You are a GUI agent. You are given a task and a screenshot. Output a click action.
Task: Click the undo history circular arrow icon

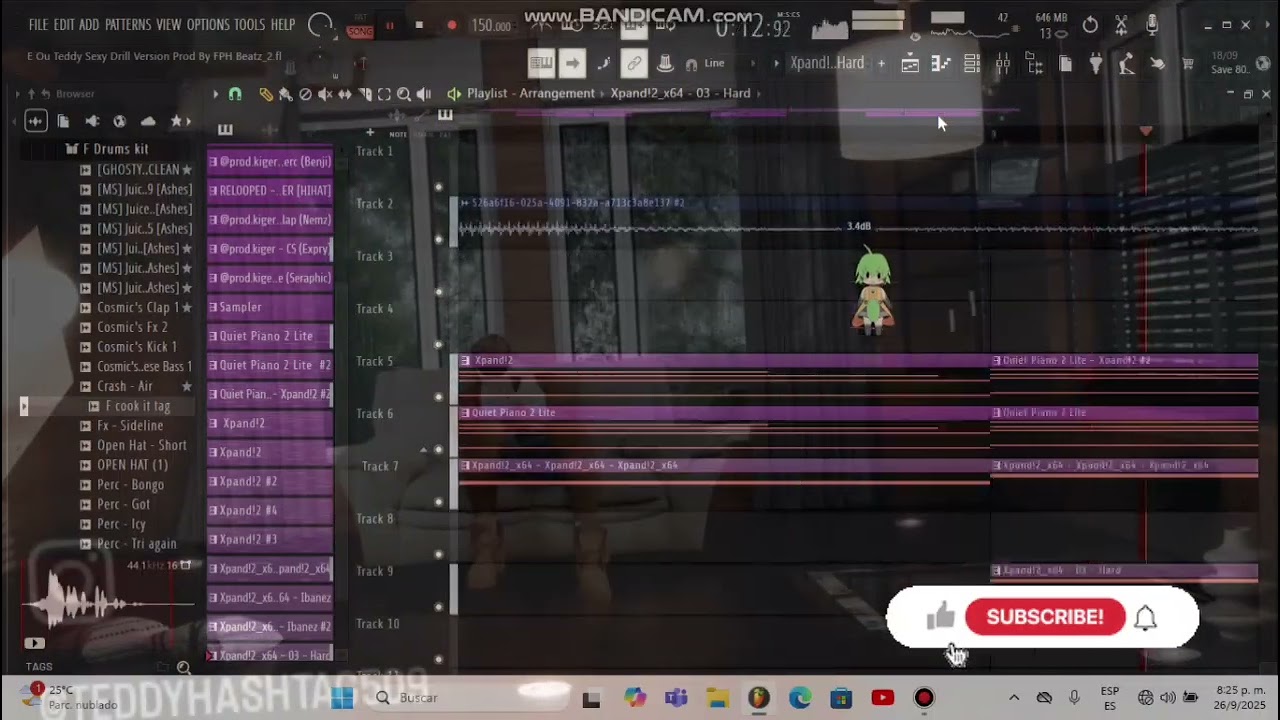1090,25
